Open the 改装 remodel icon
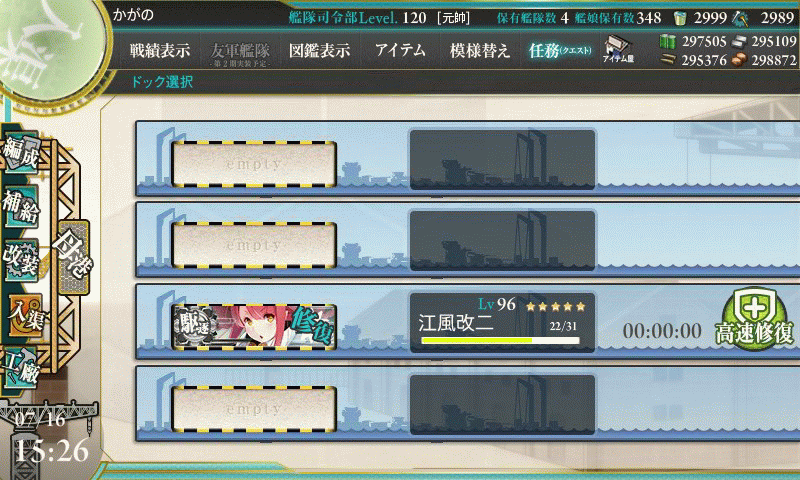This screenshot has width=800, height=480. [x=21, y=260]
